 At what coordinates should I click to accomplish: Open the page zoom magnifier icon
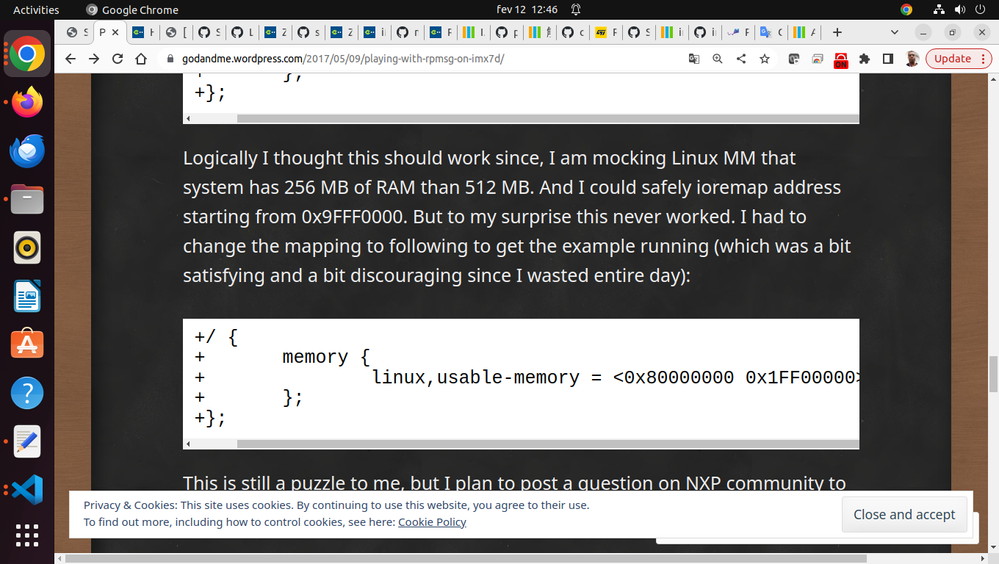(717, 59)
